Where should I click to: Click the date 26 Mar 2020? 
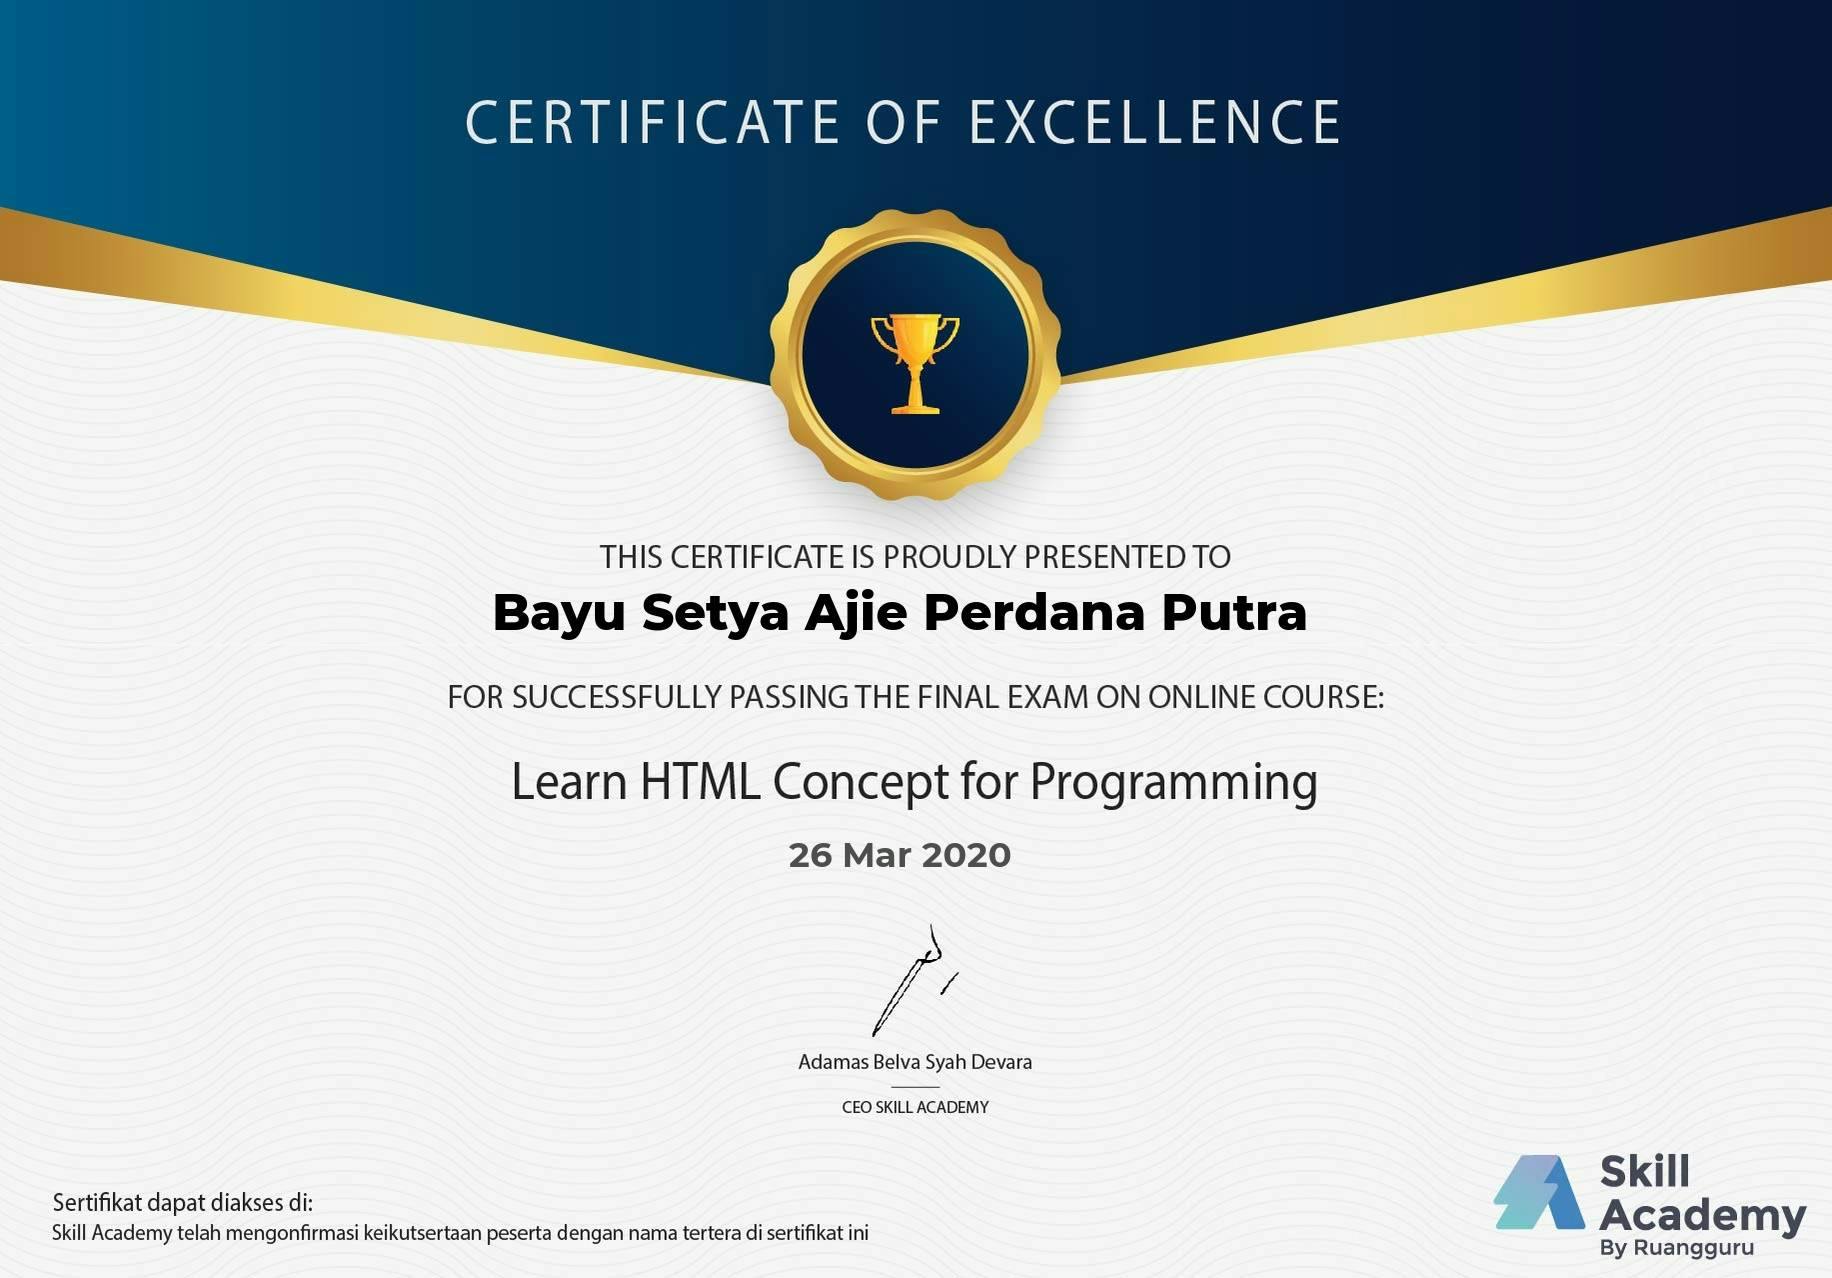(900, 855)
